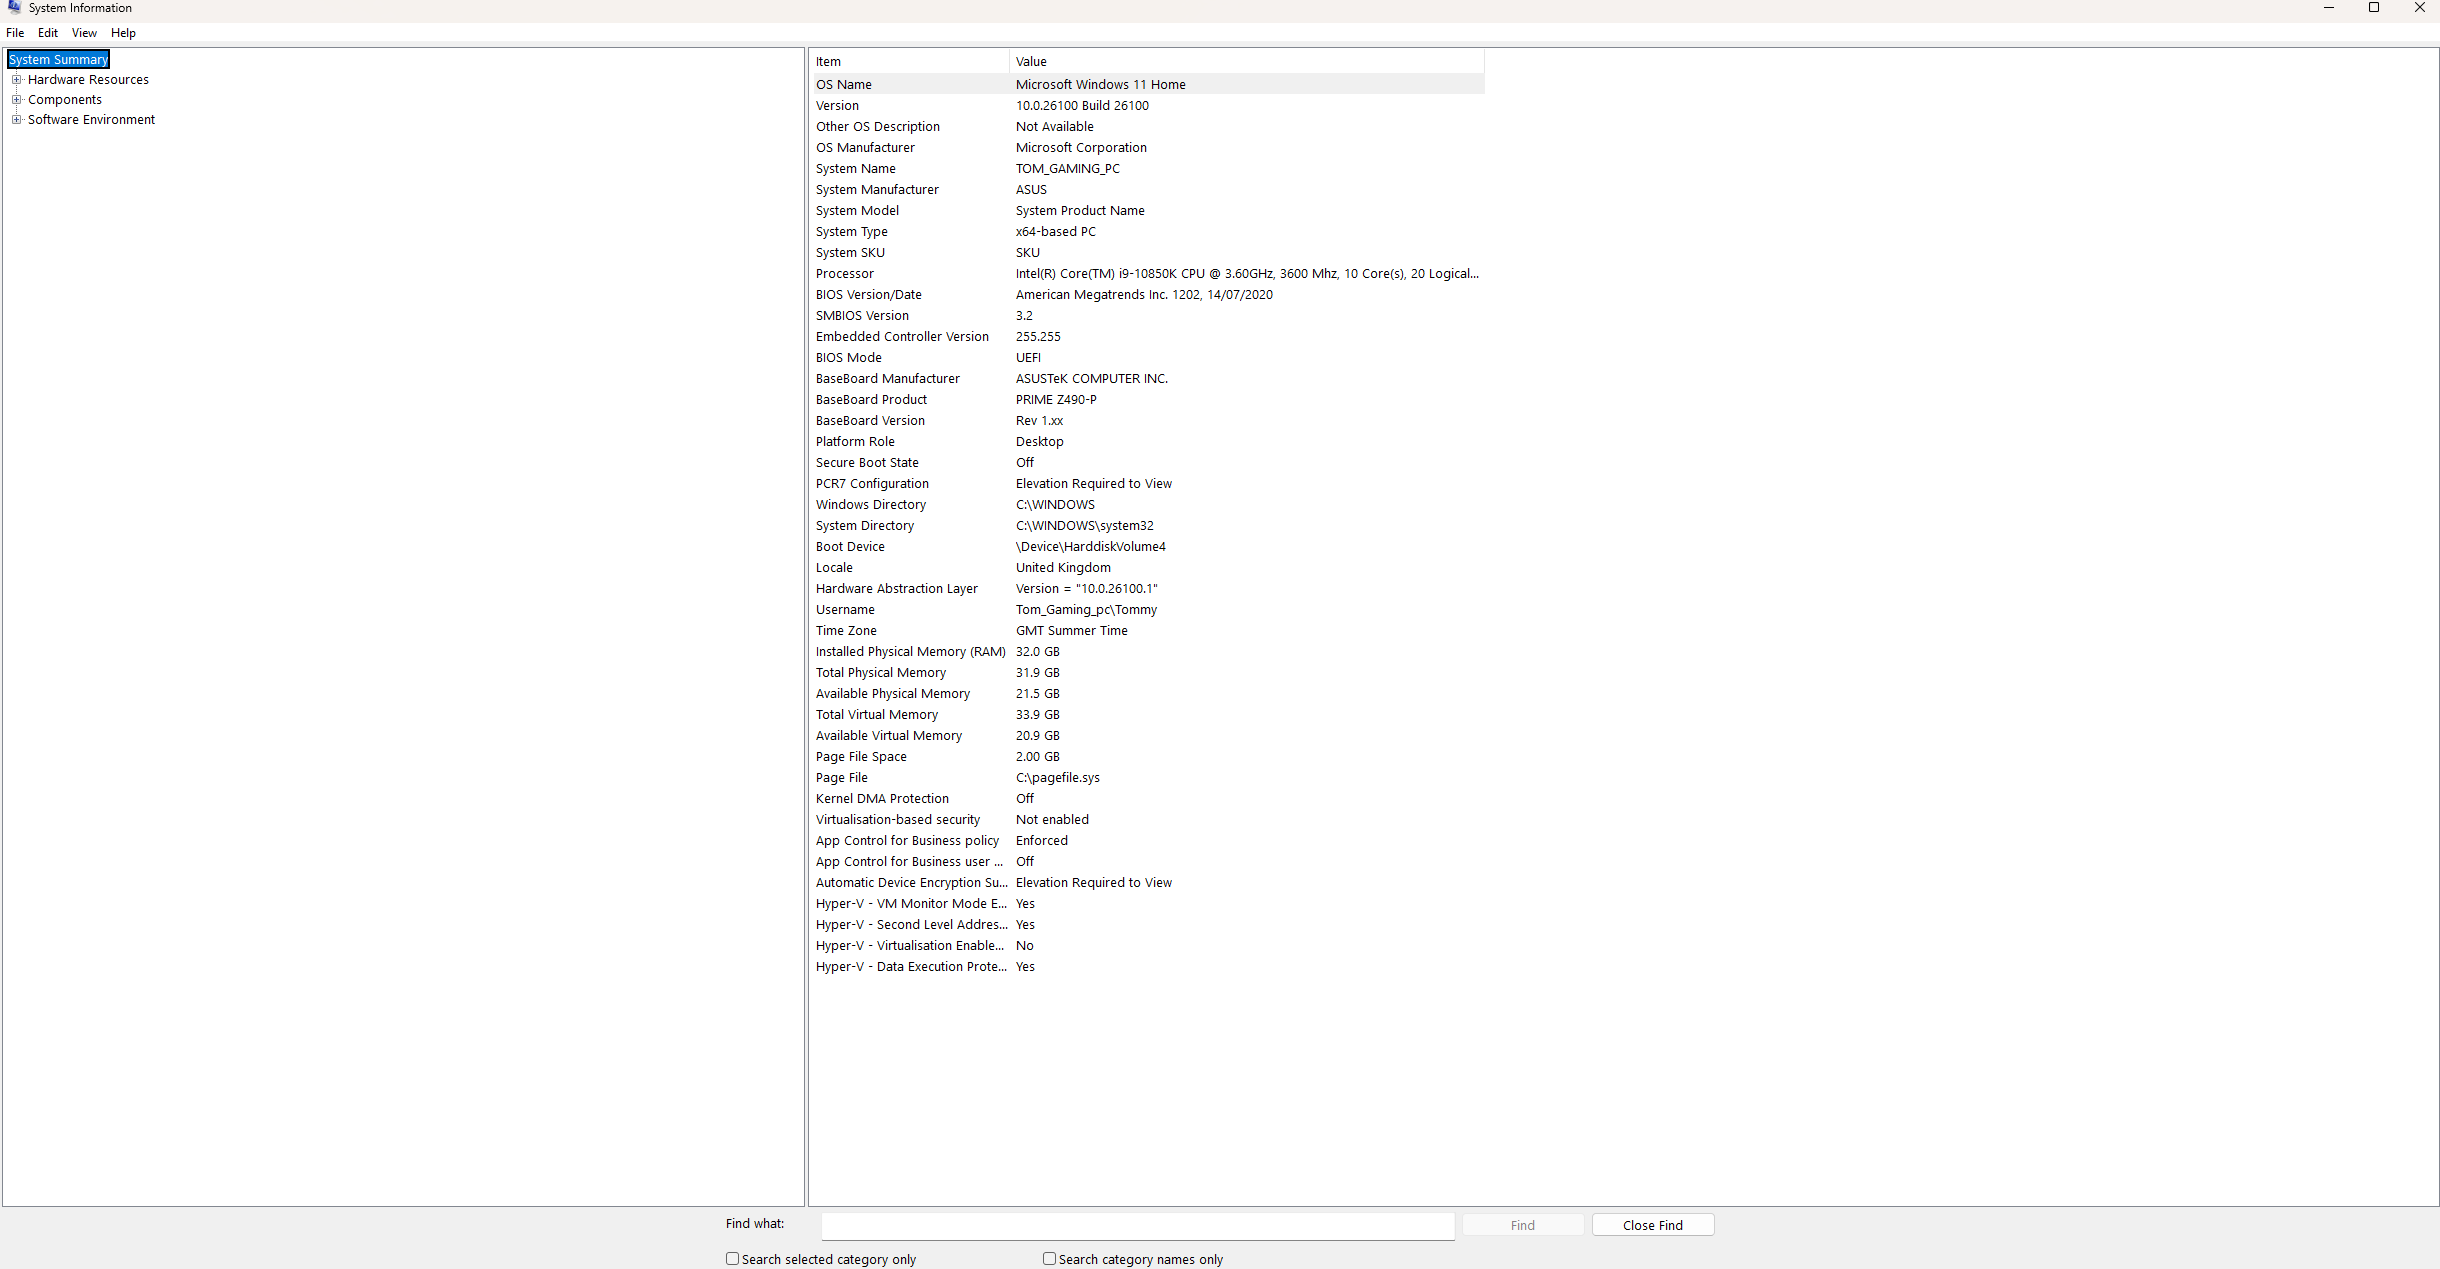Open the File menu

15,33
